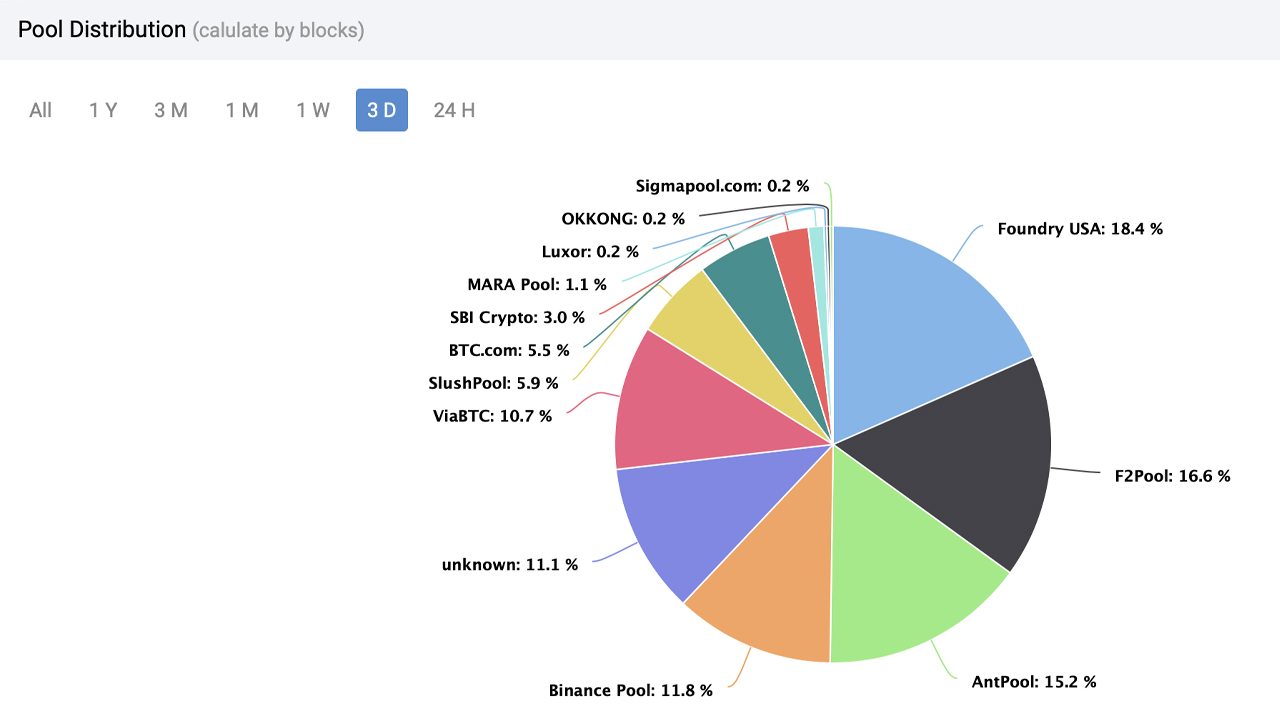1280x720 pixels.
Task: Click the Foundry USA: 18.4 % label
Action: (x=1080, y=229)
